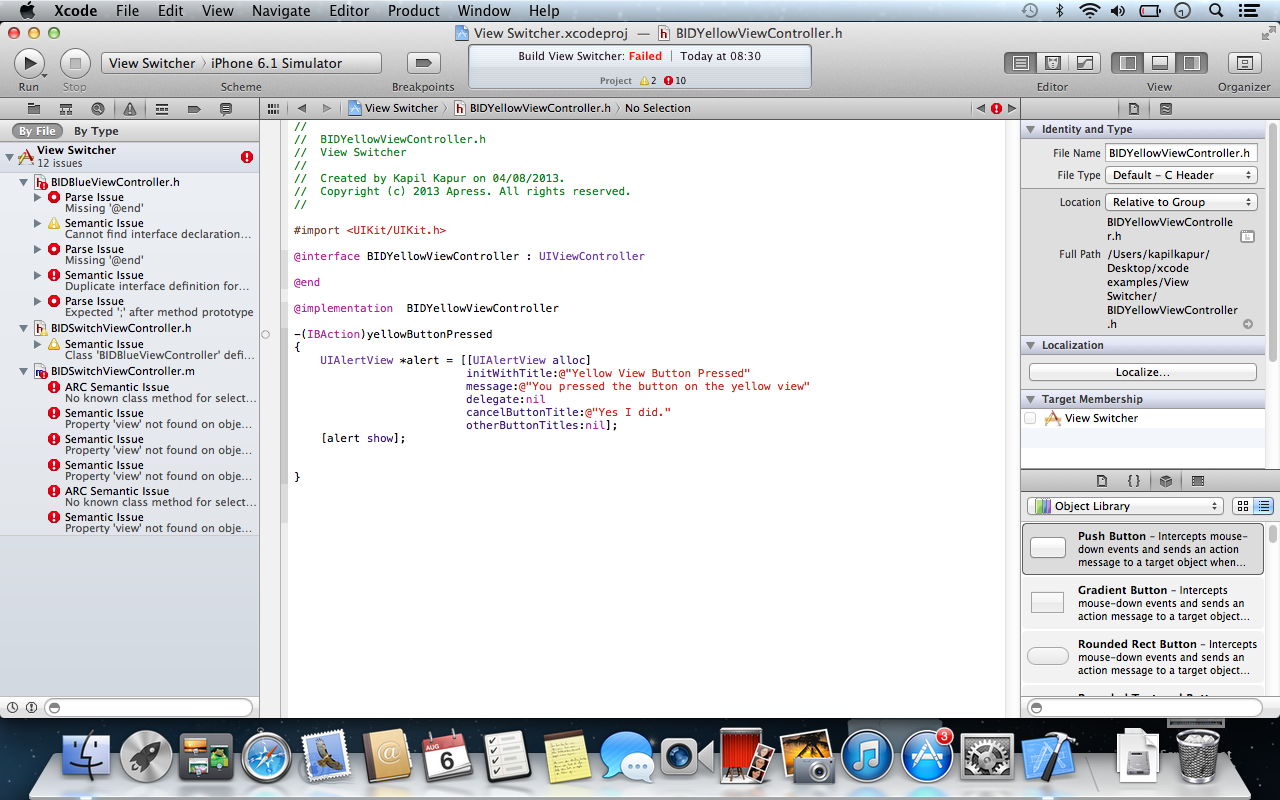Toggle the Navigator pane view button
The image size is (1280, 800).
pos(1128,63)
